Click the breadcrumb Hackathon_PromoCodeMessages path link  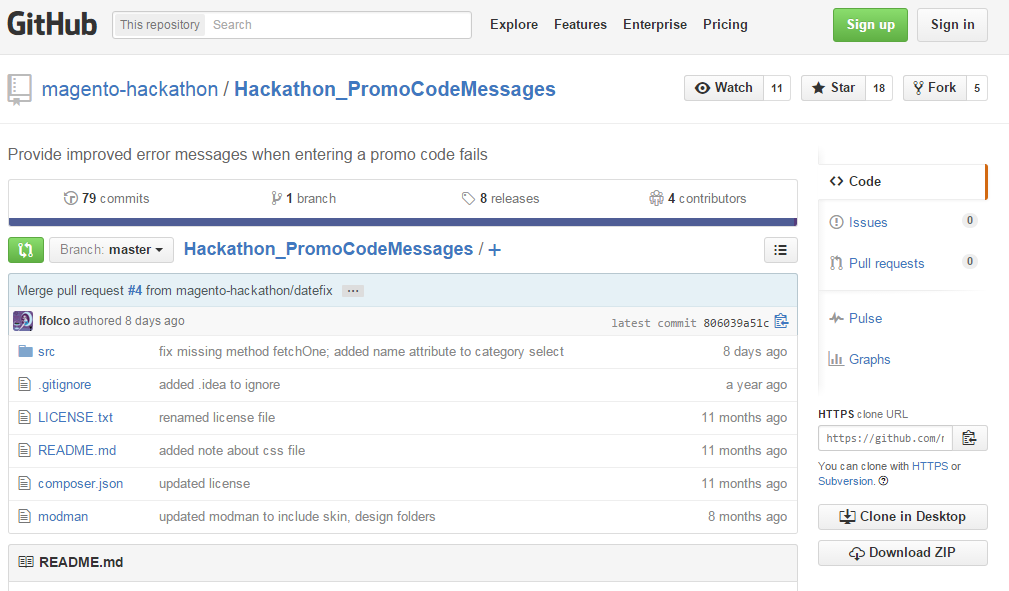(328, 249)
